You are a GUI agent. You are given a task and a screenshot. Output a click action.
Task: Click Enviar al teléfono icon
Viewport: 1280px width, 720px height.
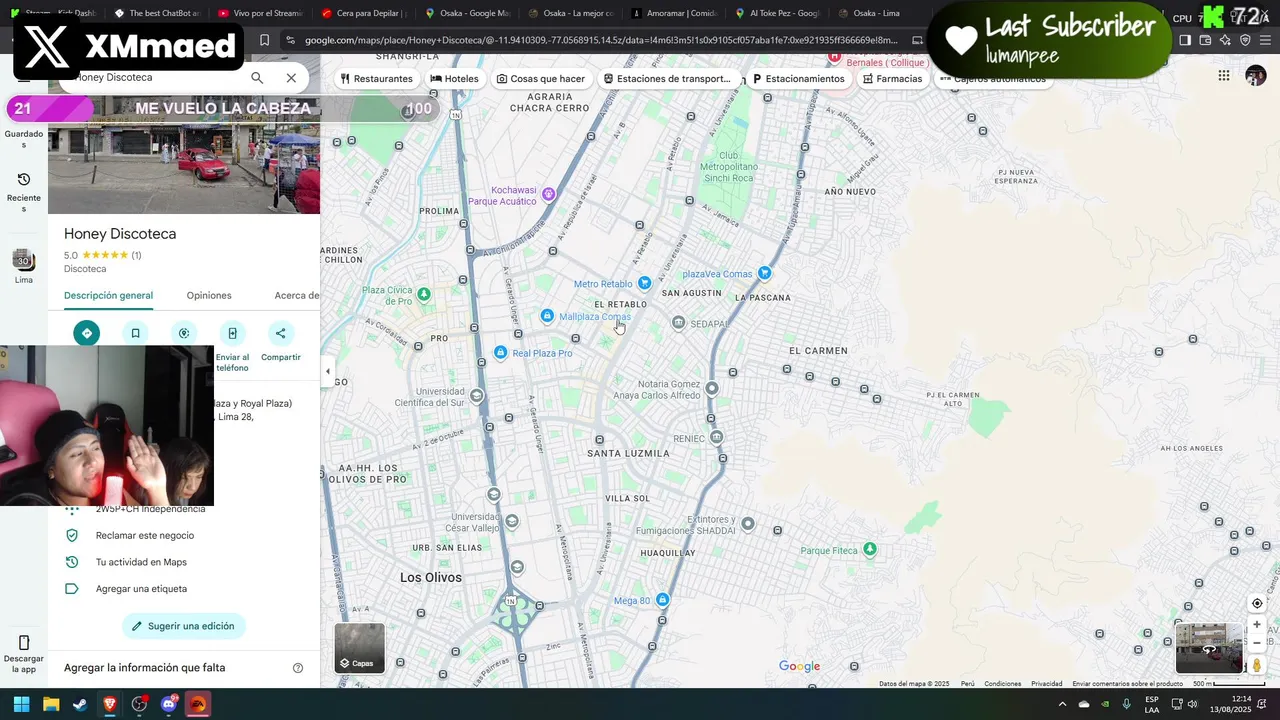[x=232, y=333]
